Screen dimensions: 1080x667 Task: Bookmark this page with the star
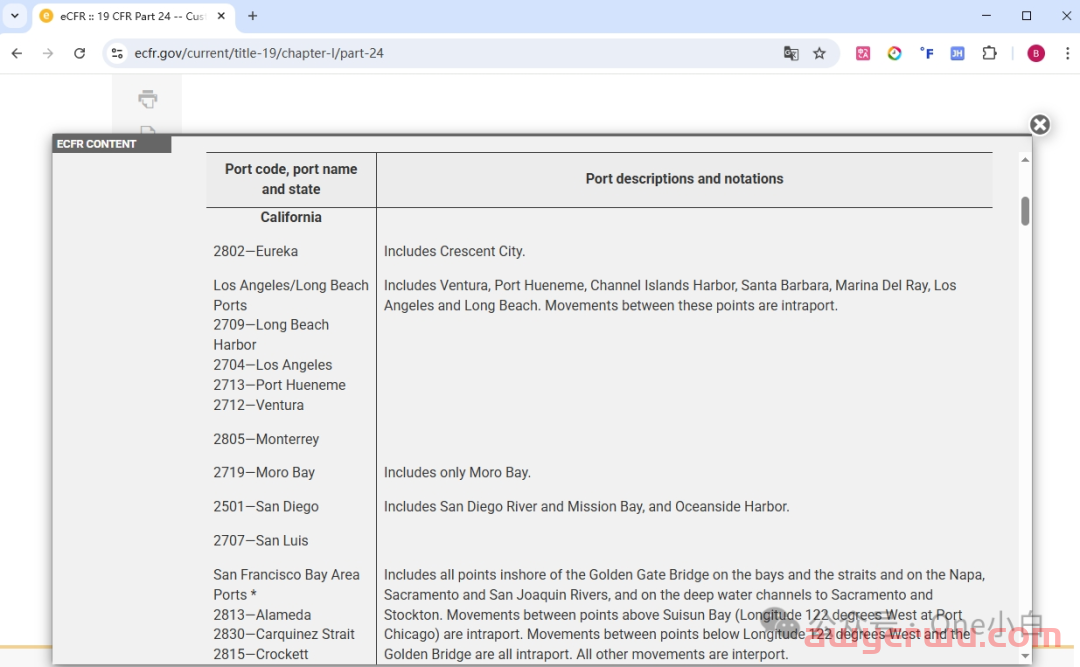pyautogui.click(x=819, y=53)
